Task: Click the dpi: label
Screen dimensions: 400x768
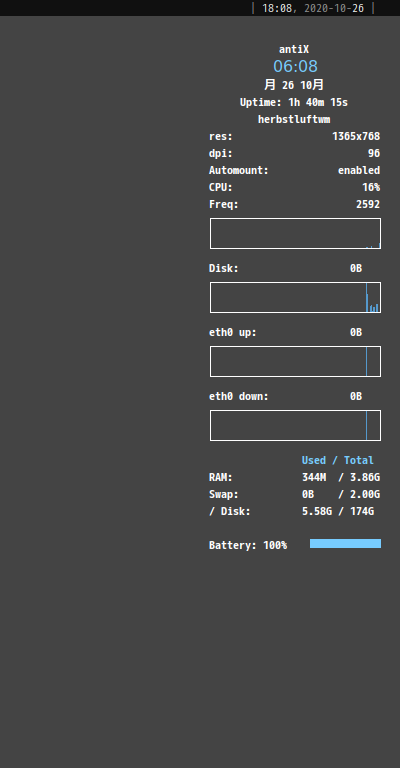Action: coord(221,153)
